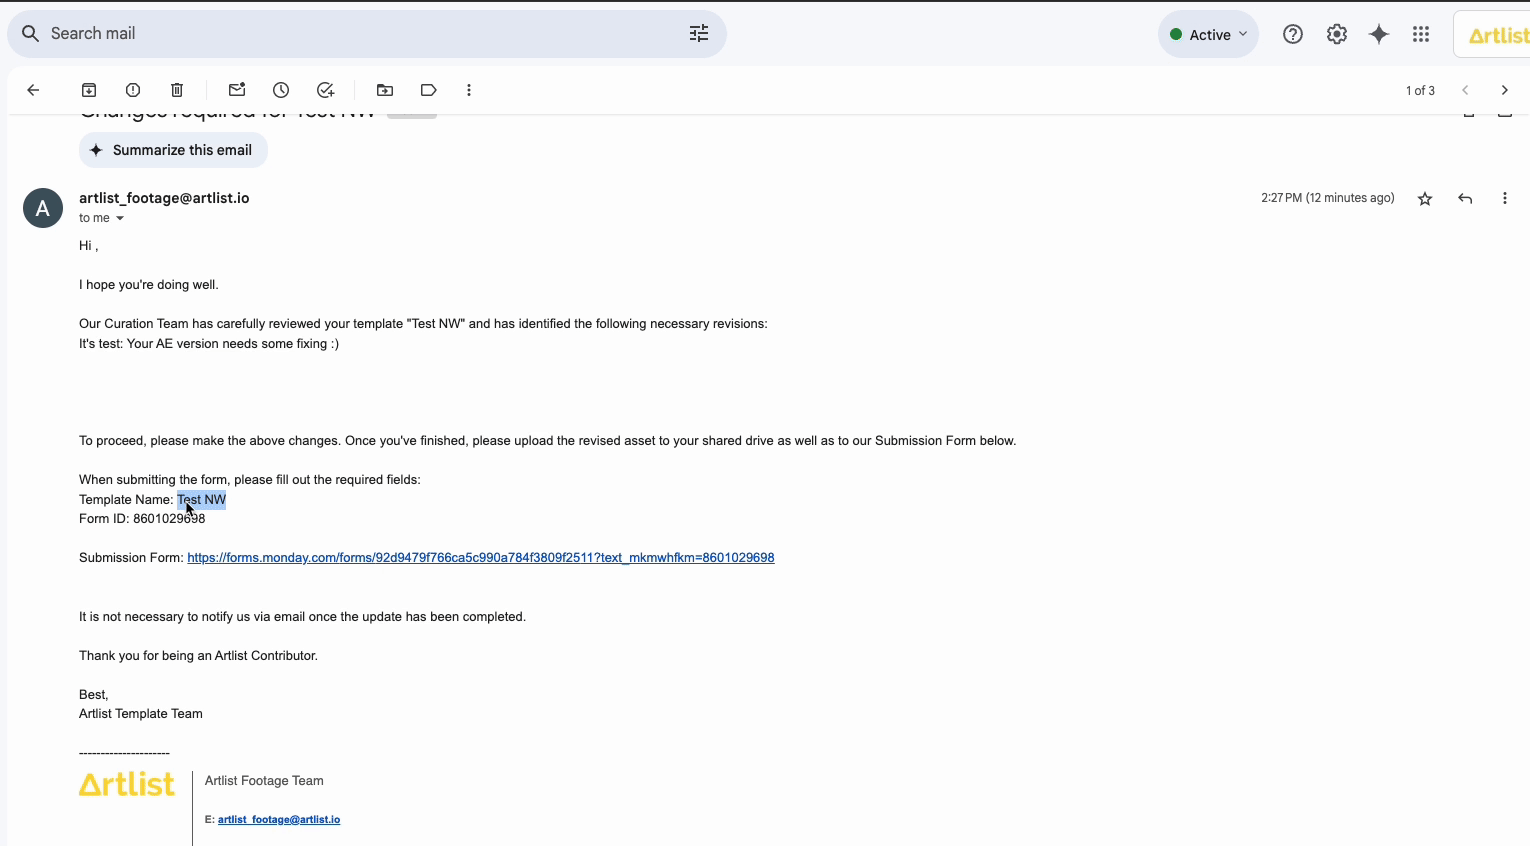Screen dimensions: 1530x846
Task: Delete this email with trash icon
Action: (177, 90)
